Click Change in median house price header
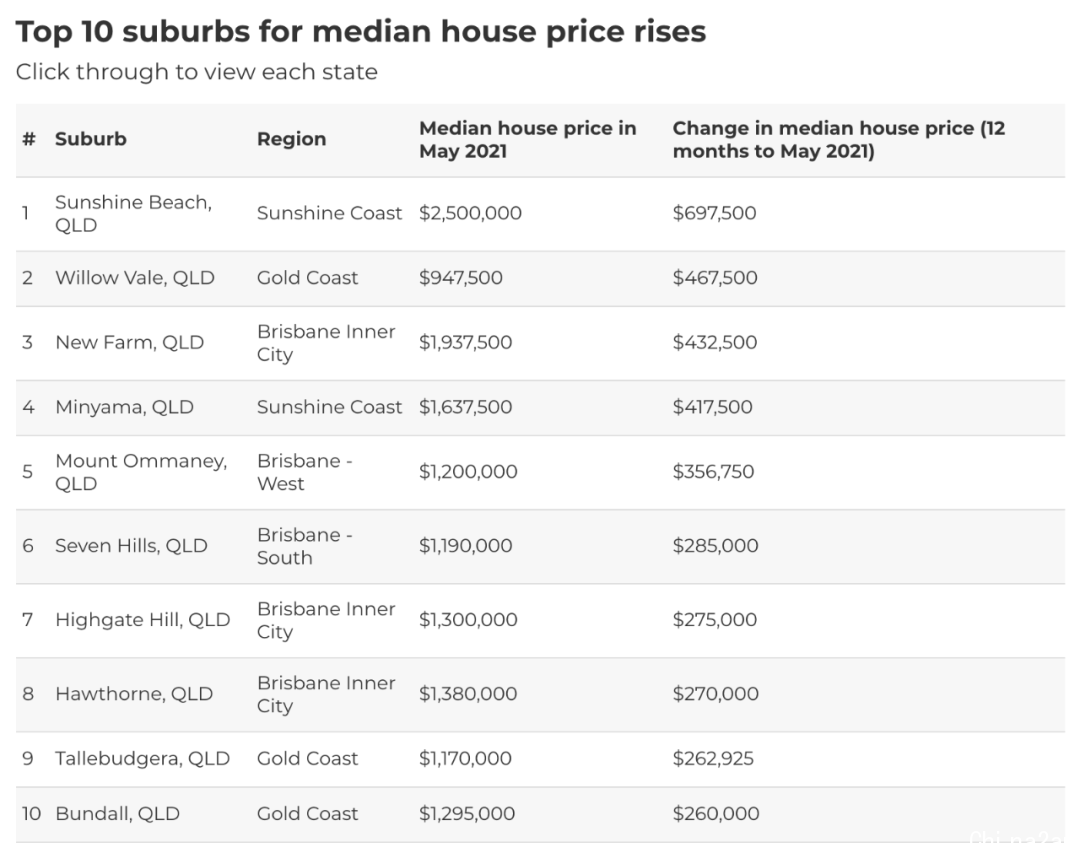Image resolution: width=1080 pixels, height=853 pixels. coord(839,139)
